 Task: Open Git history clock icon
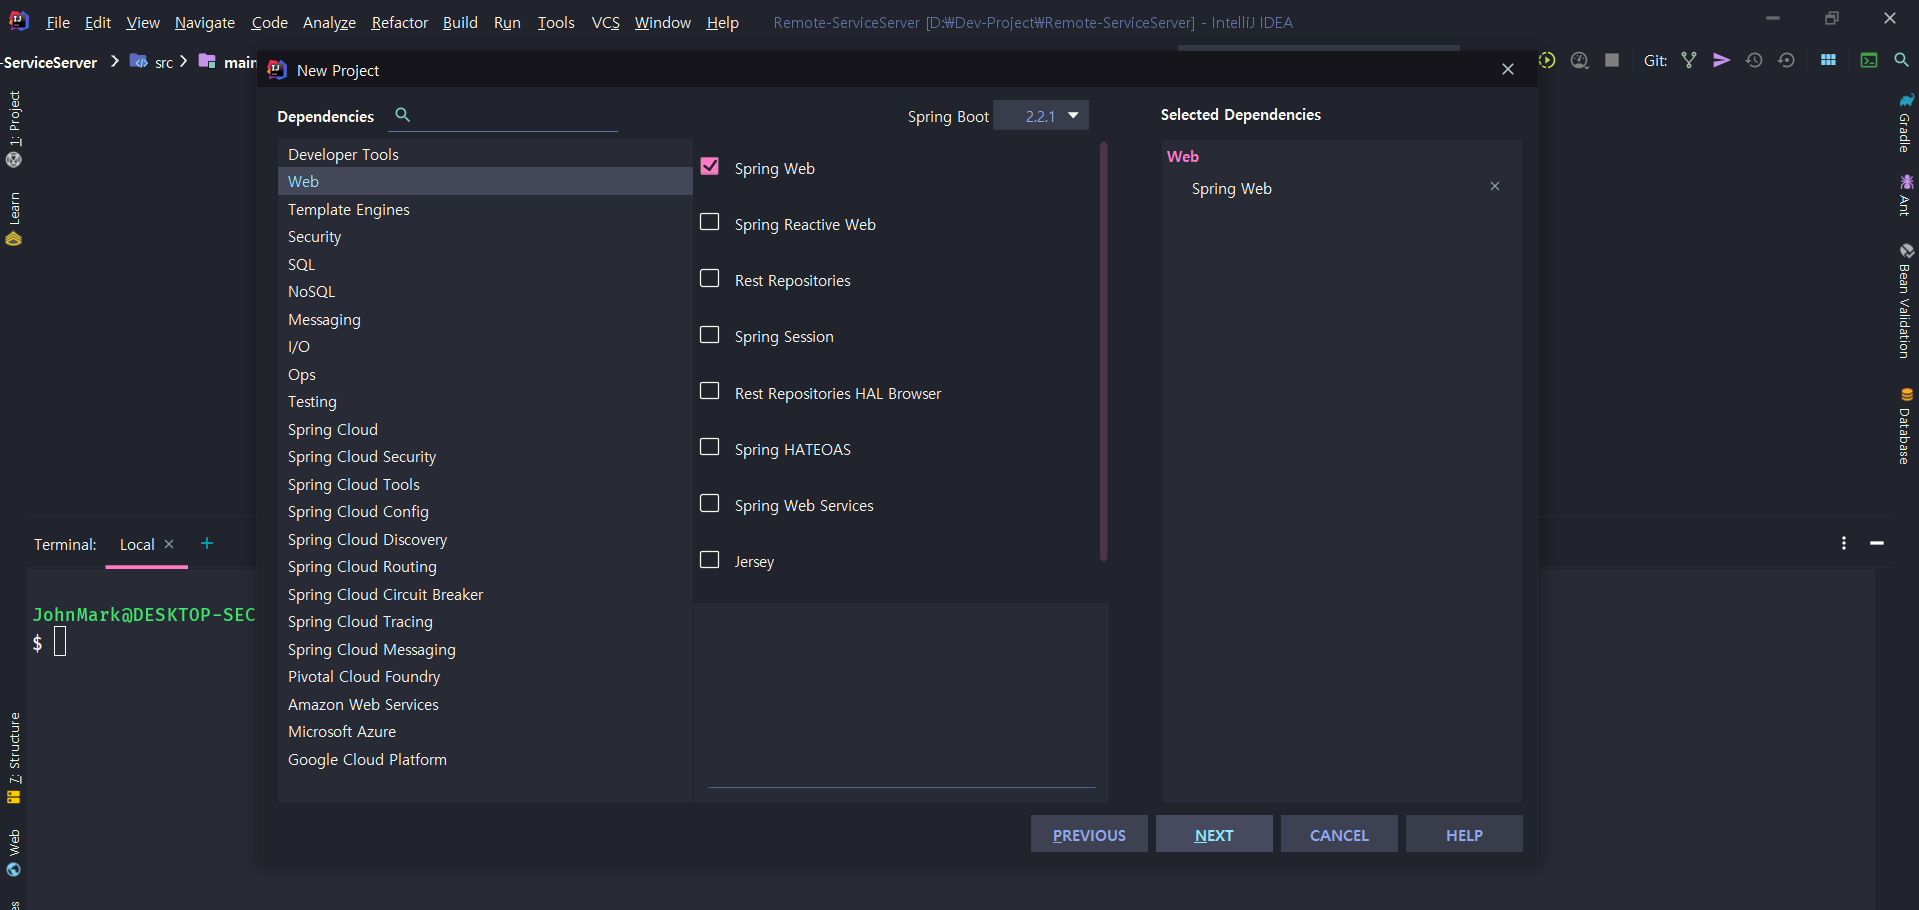(1754, 60)
